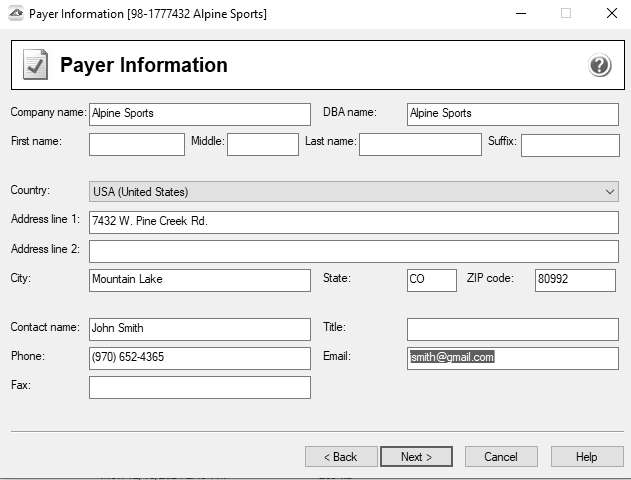The height and width of the screenshot is (480, 631).
Task: Click the ZIP code field
Action: (575, 280)
